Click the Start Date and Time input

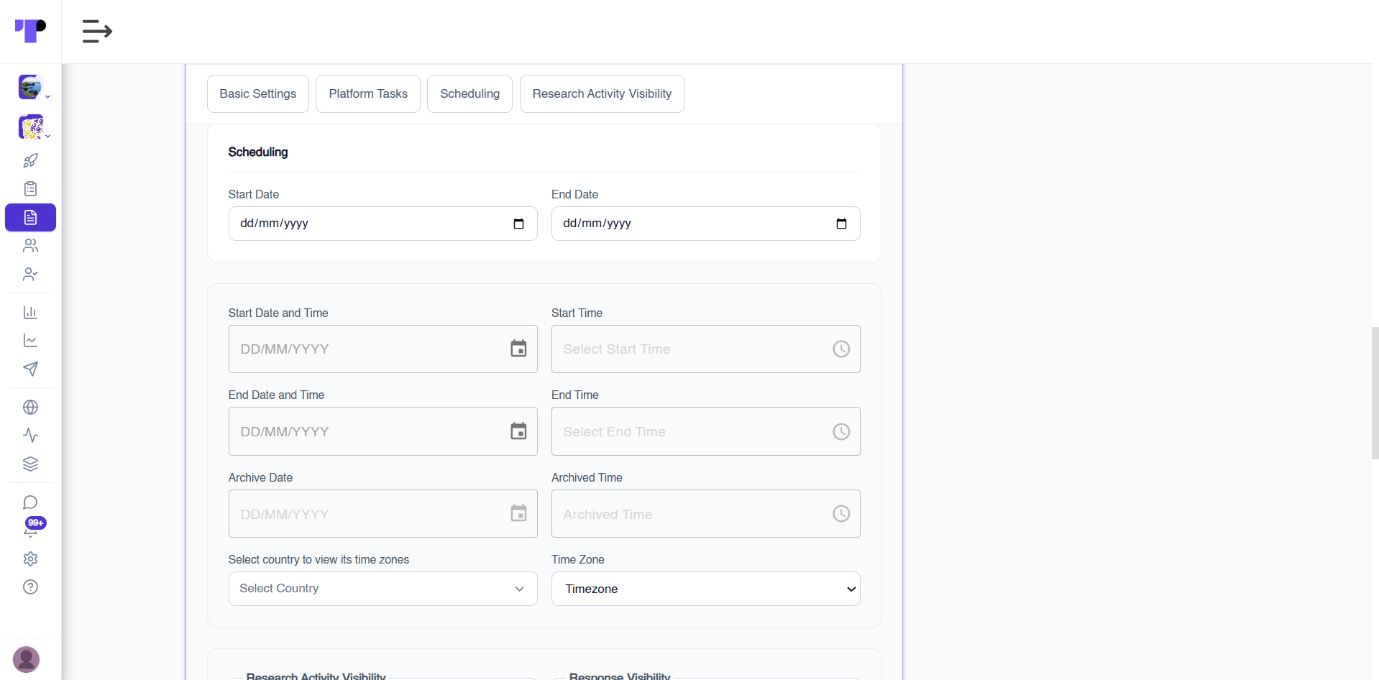pos(383,349)
